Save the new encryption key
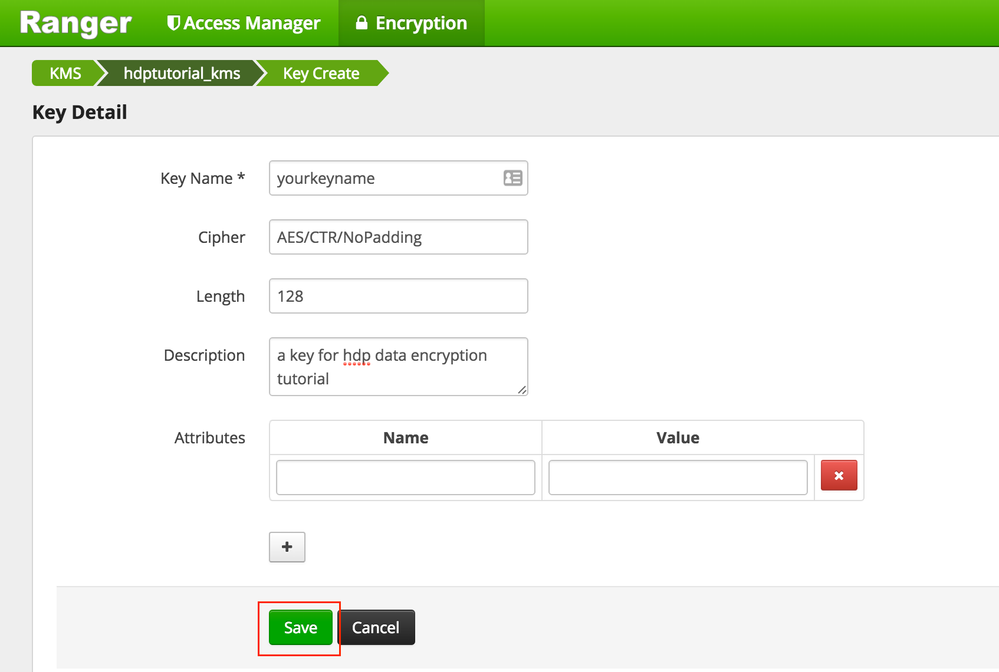The height and width of the screenshot is (672, 999). [299, 627]
